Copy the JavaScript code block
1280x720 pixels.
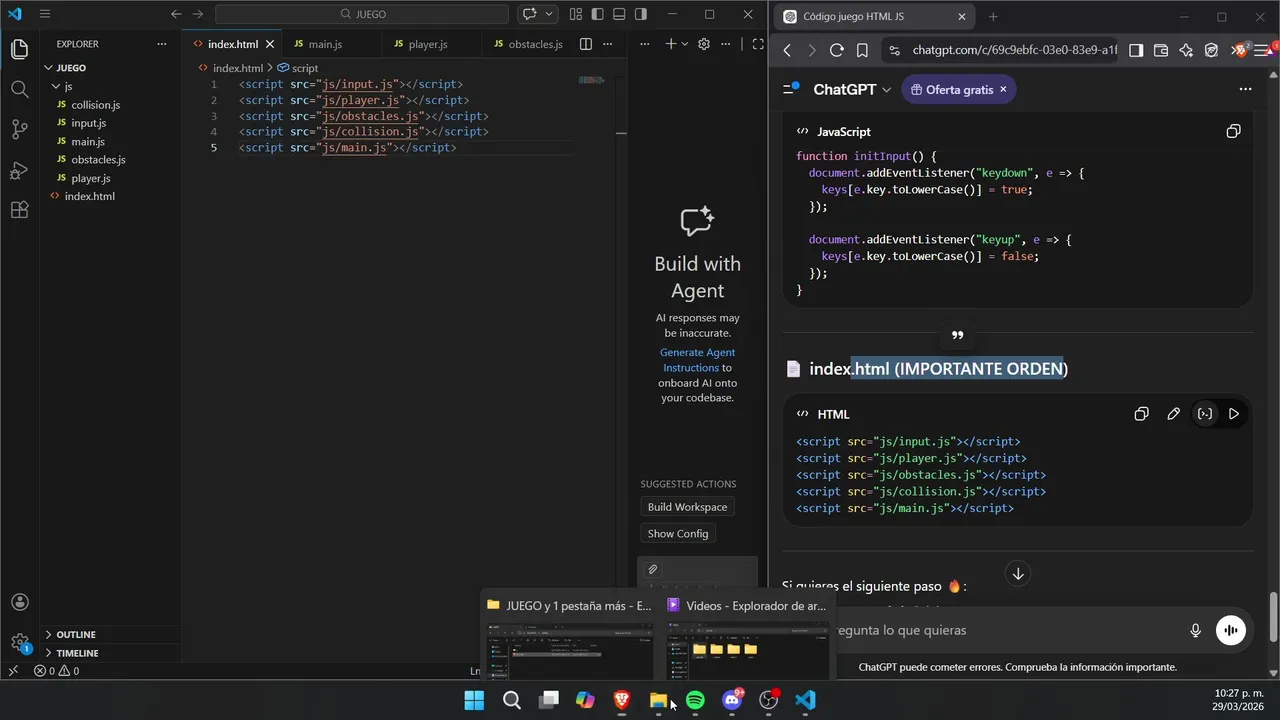(x=1233, y=132)
